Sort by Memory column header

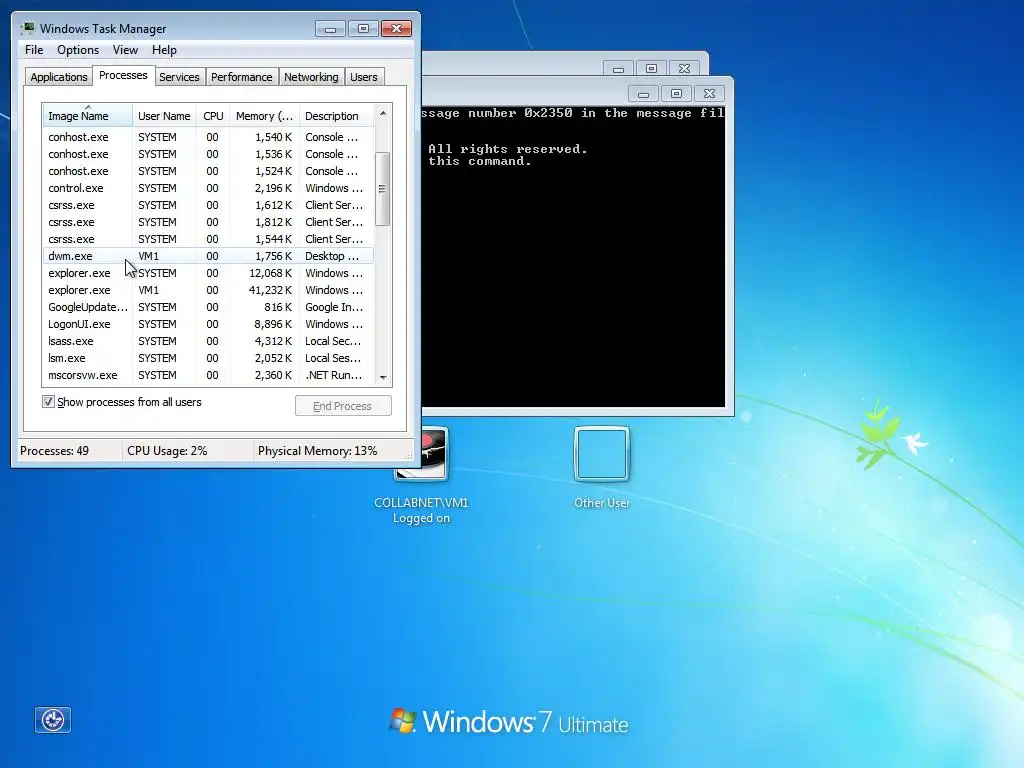(264, 116)
